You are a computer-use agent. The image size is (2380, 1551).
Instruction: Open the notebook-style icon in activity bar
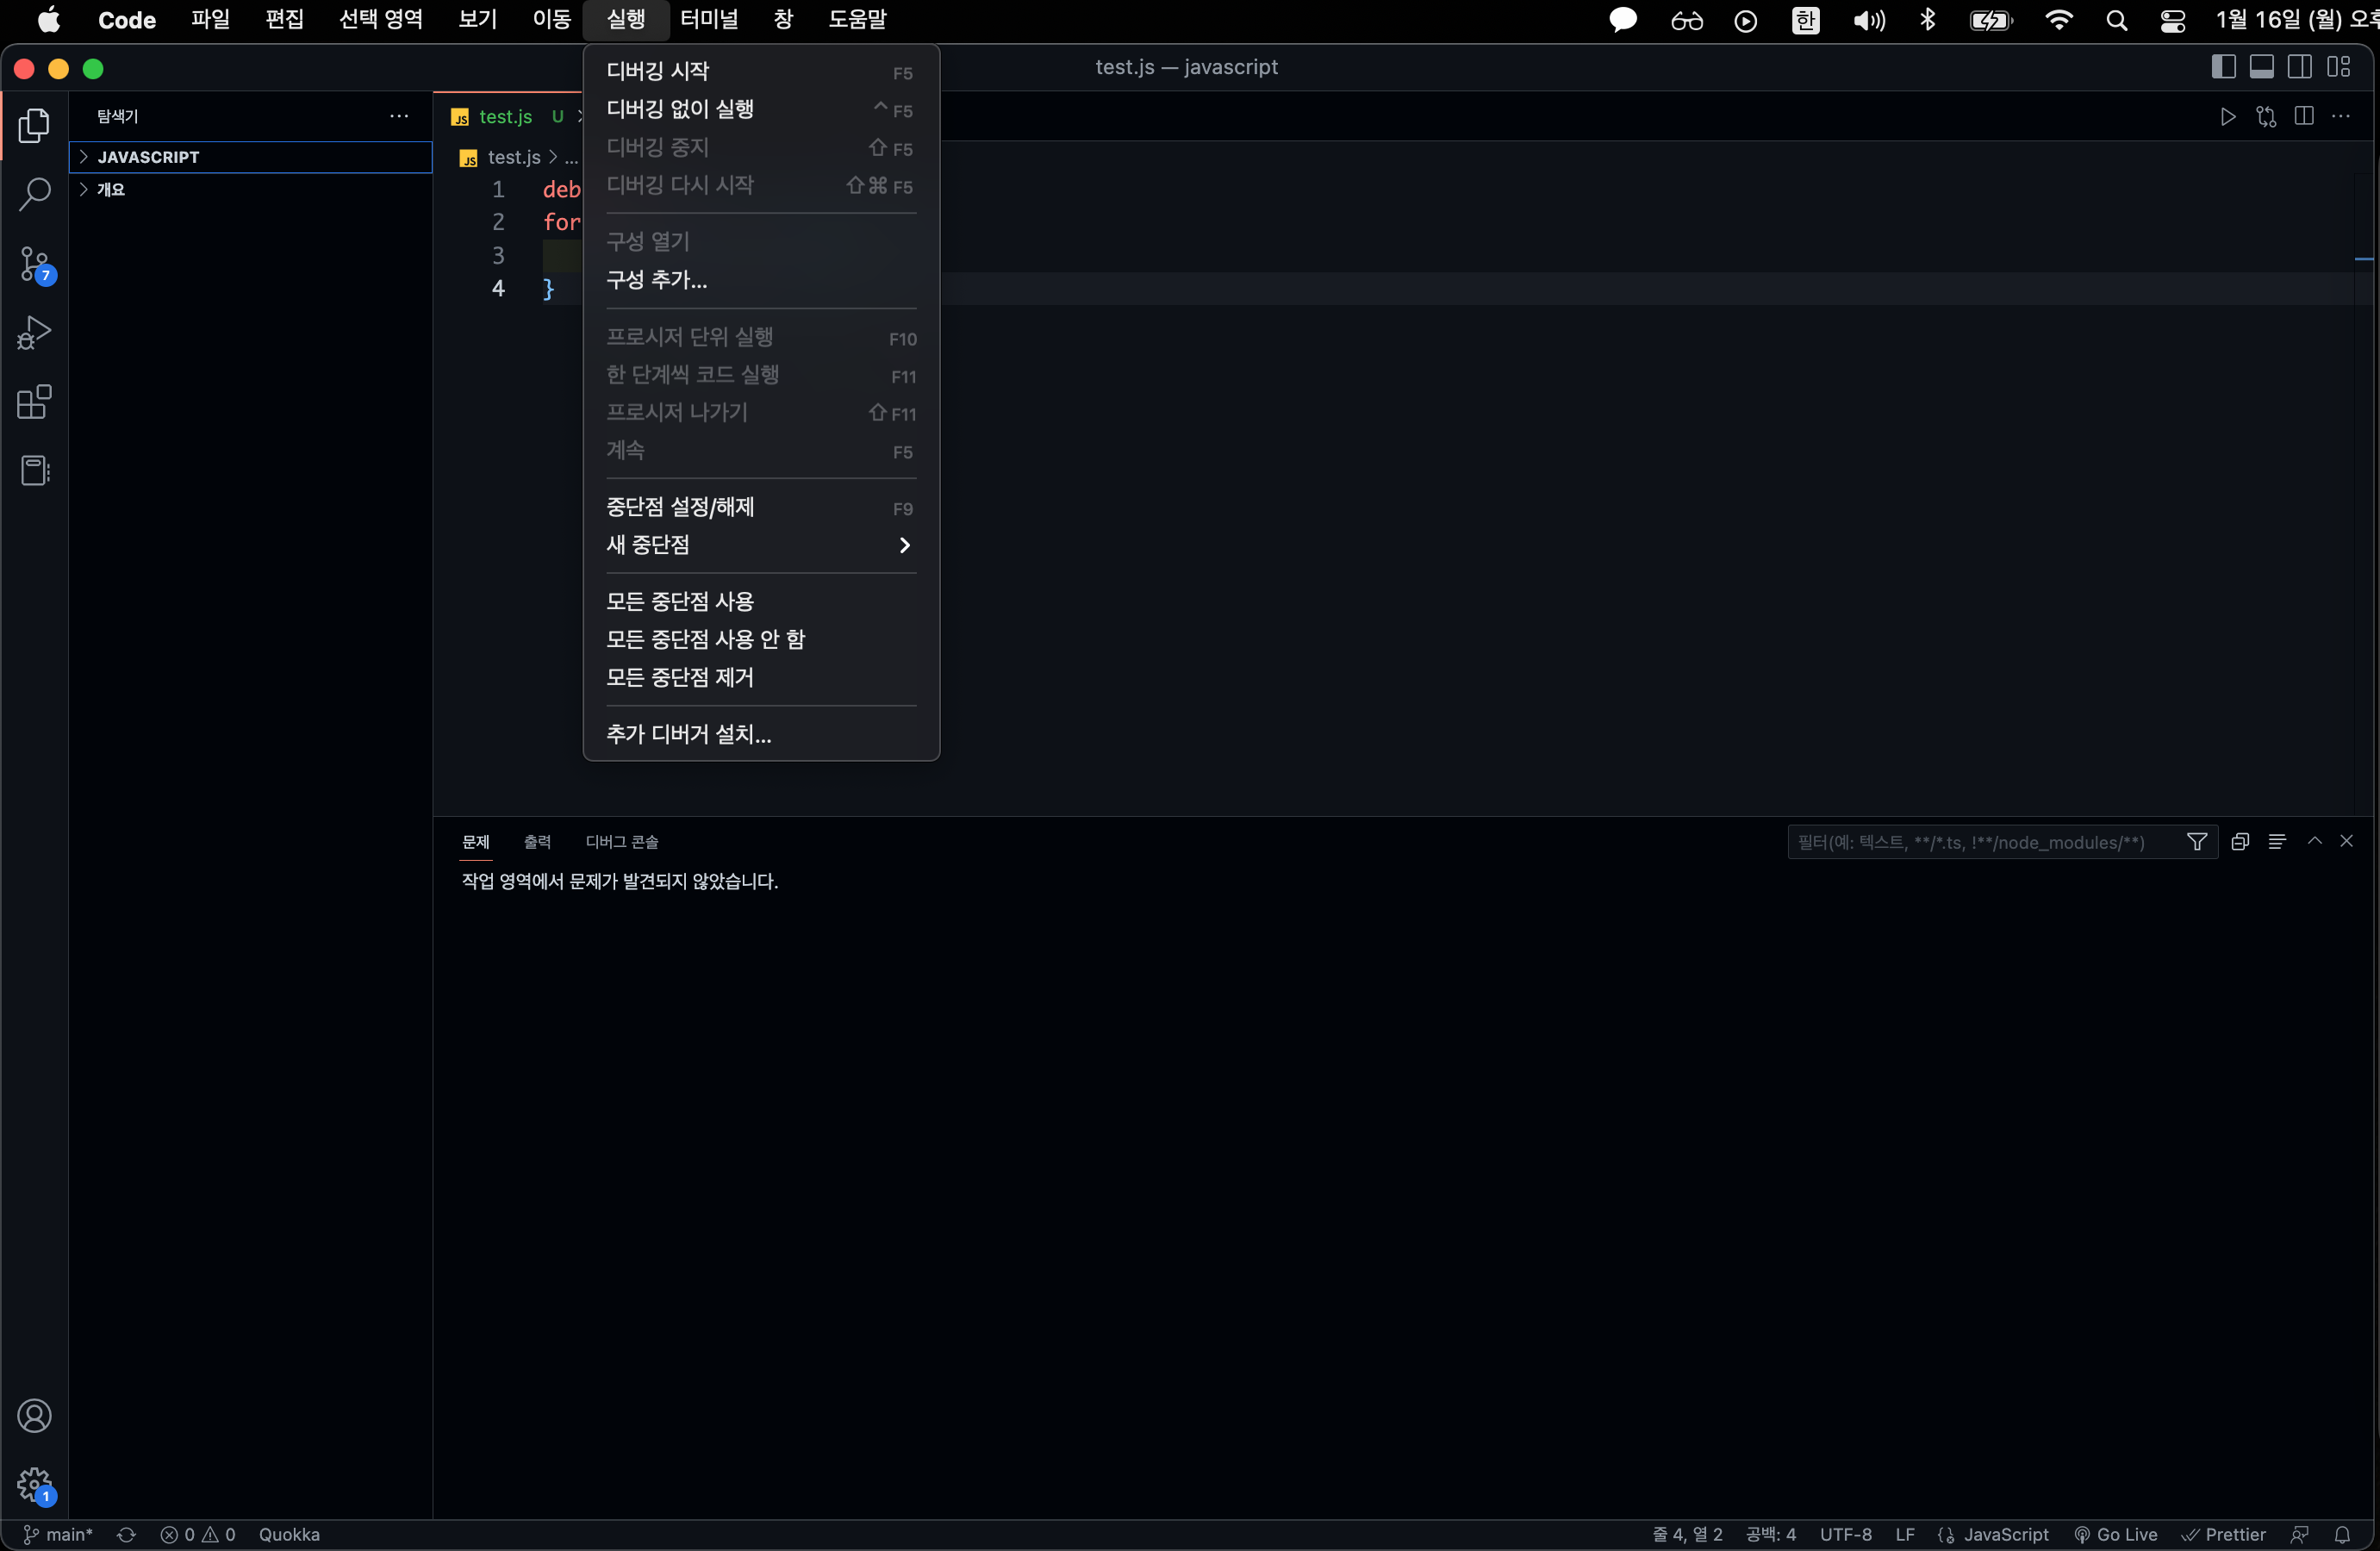tap(34, 471)
